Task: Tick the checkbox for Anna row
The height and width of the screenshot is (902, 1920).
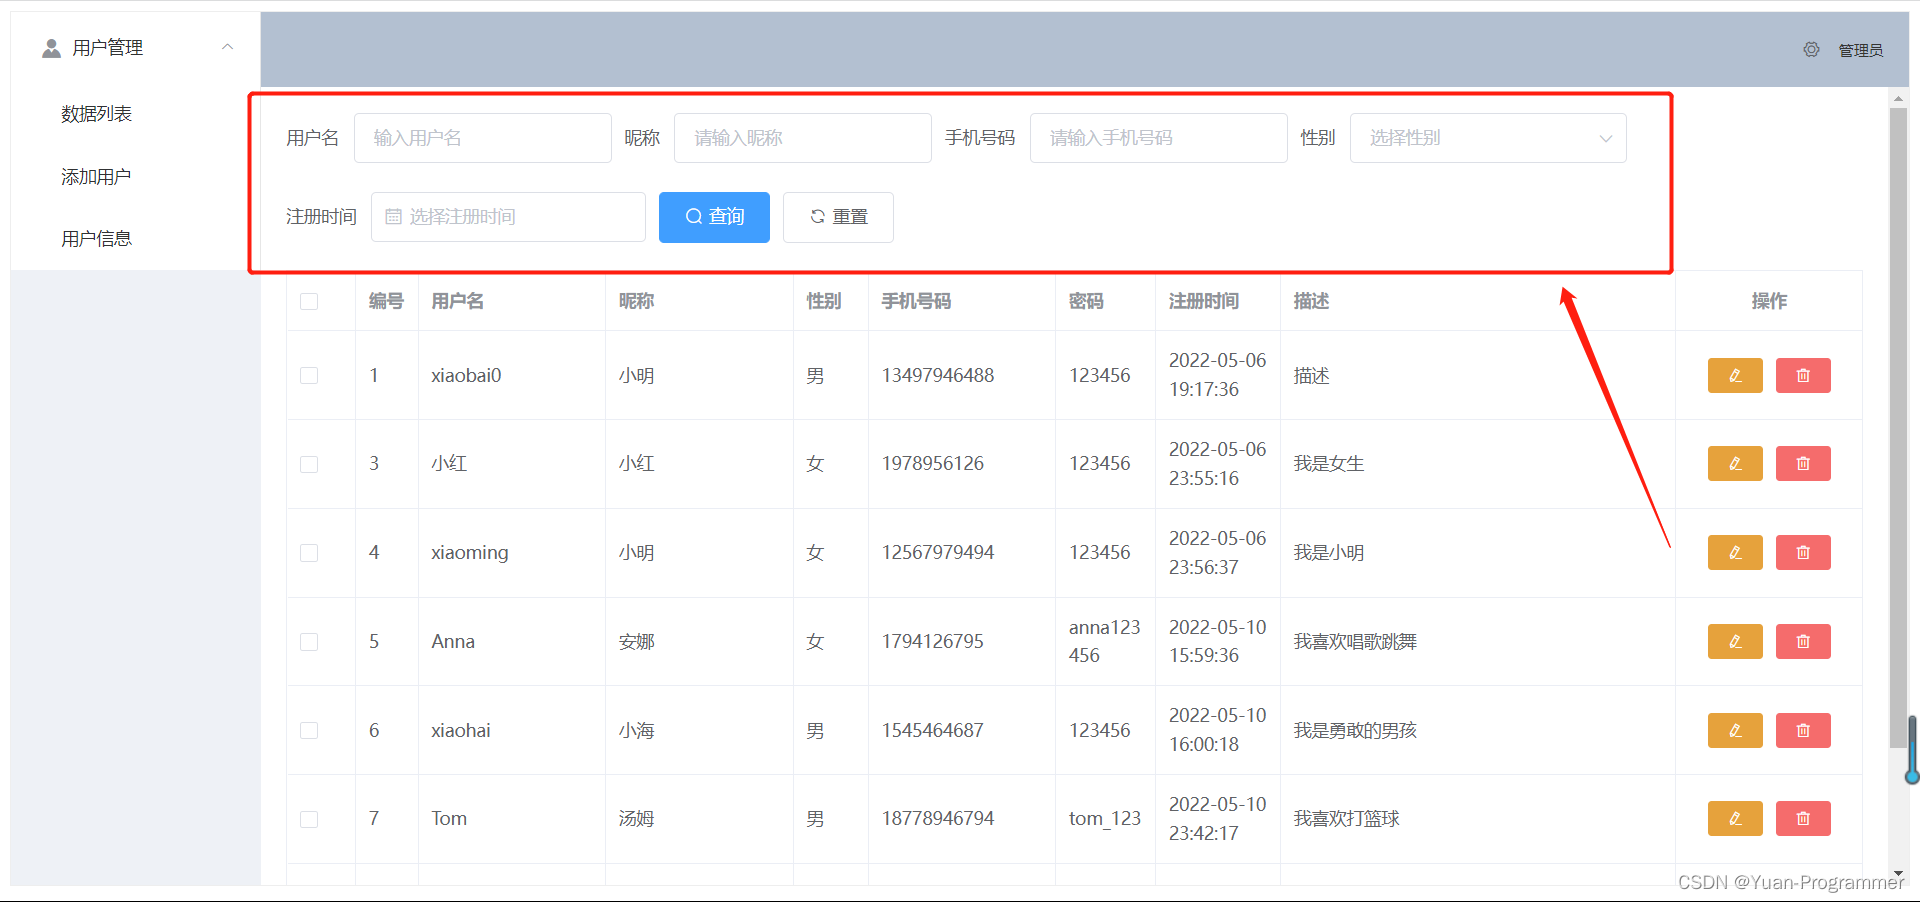Action: (309, 642)
